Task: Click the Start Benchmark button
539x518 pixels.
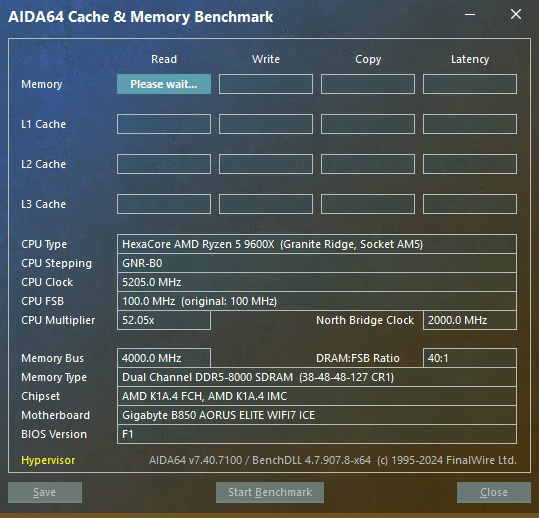Action: (270, 492)
